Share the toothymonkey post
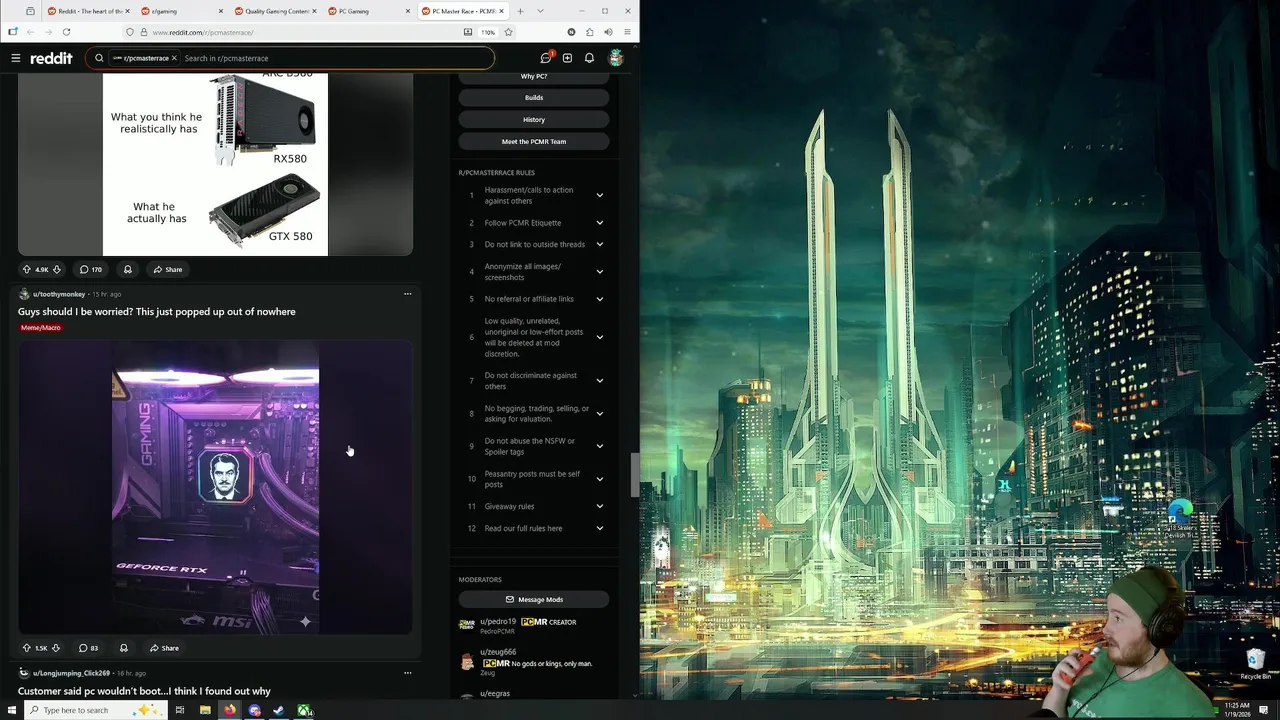Viewport: 1280px width, 720px height. [164, 648]
